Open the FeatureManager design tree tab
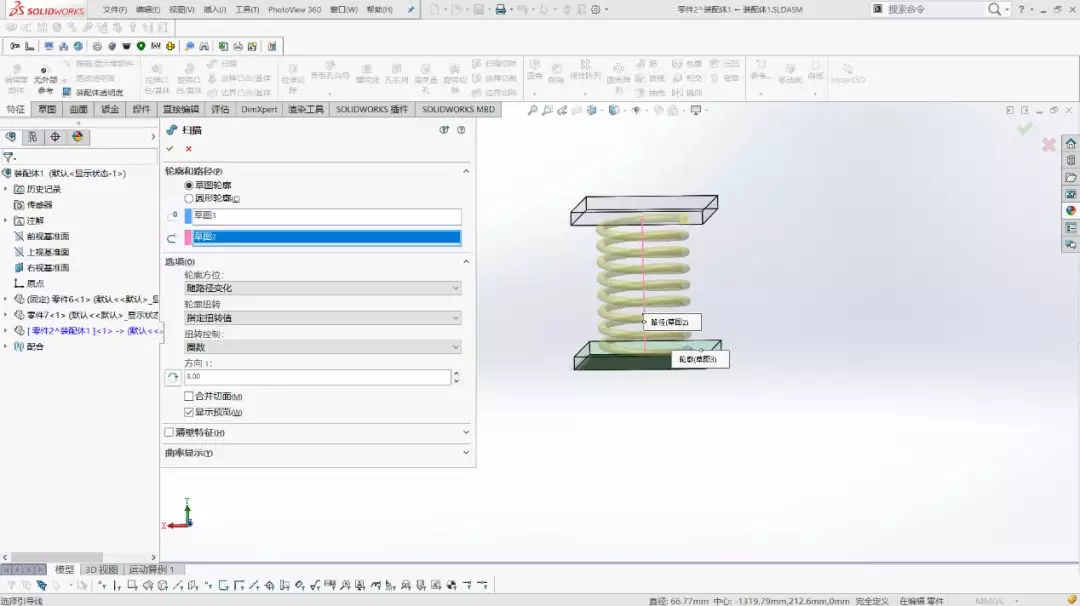This screenshot has width=1080, height=606. click(x=10, y=137)
